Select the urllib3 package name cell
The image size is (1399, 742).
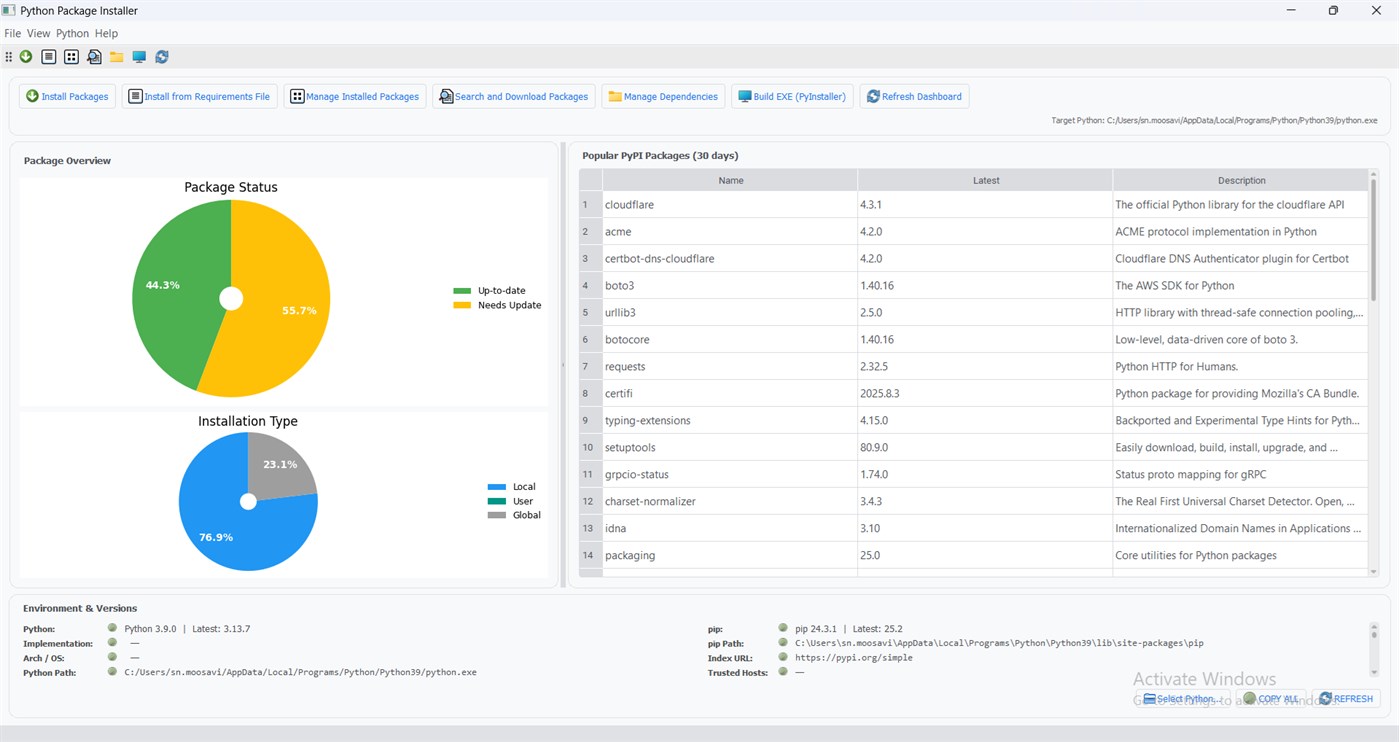point(730,312)
